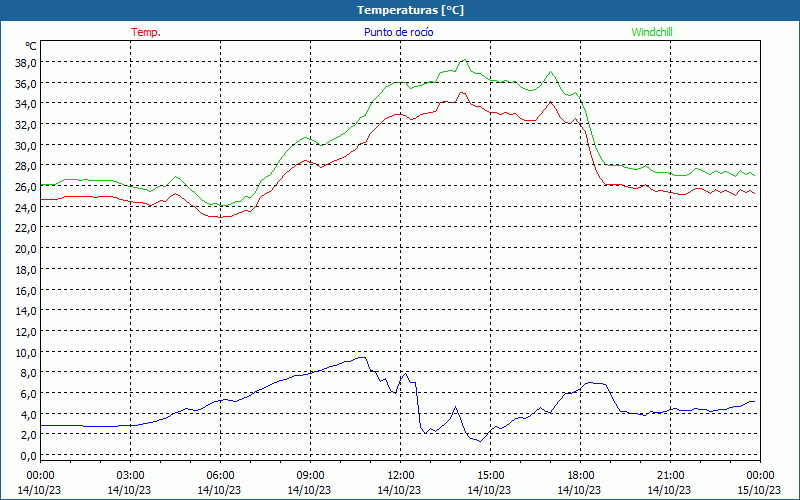The width and height of the screenshot is (800, 500).
Task: Click the 15/10/23 date label
Action: 759,490
